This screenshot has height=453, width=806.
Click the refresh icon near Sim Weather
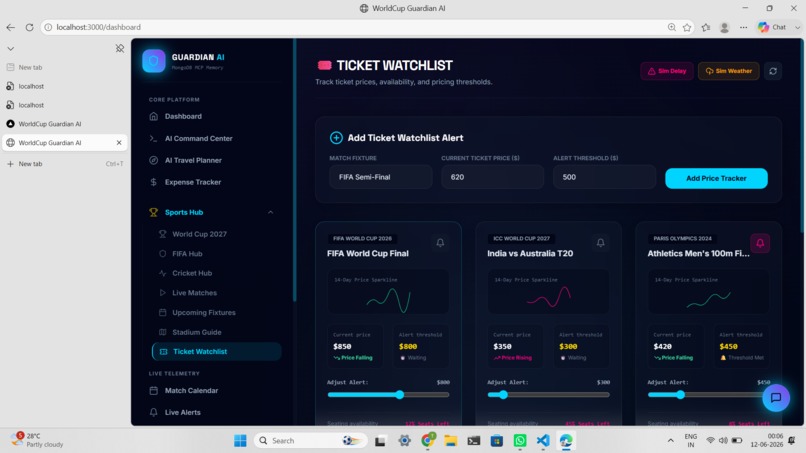773,71
